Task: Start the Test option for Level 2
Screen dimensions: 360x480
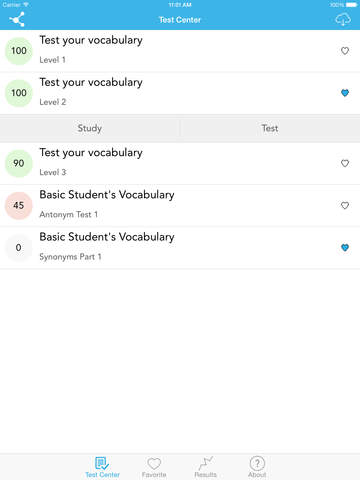Action: 270,128
